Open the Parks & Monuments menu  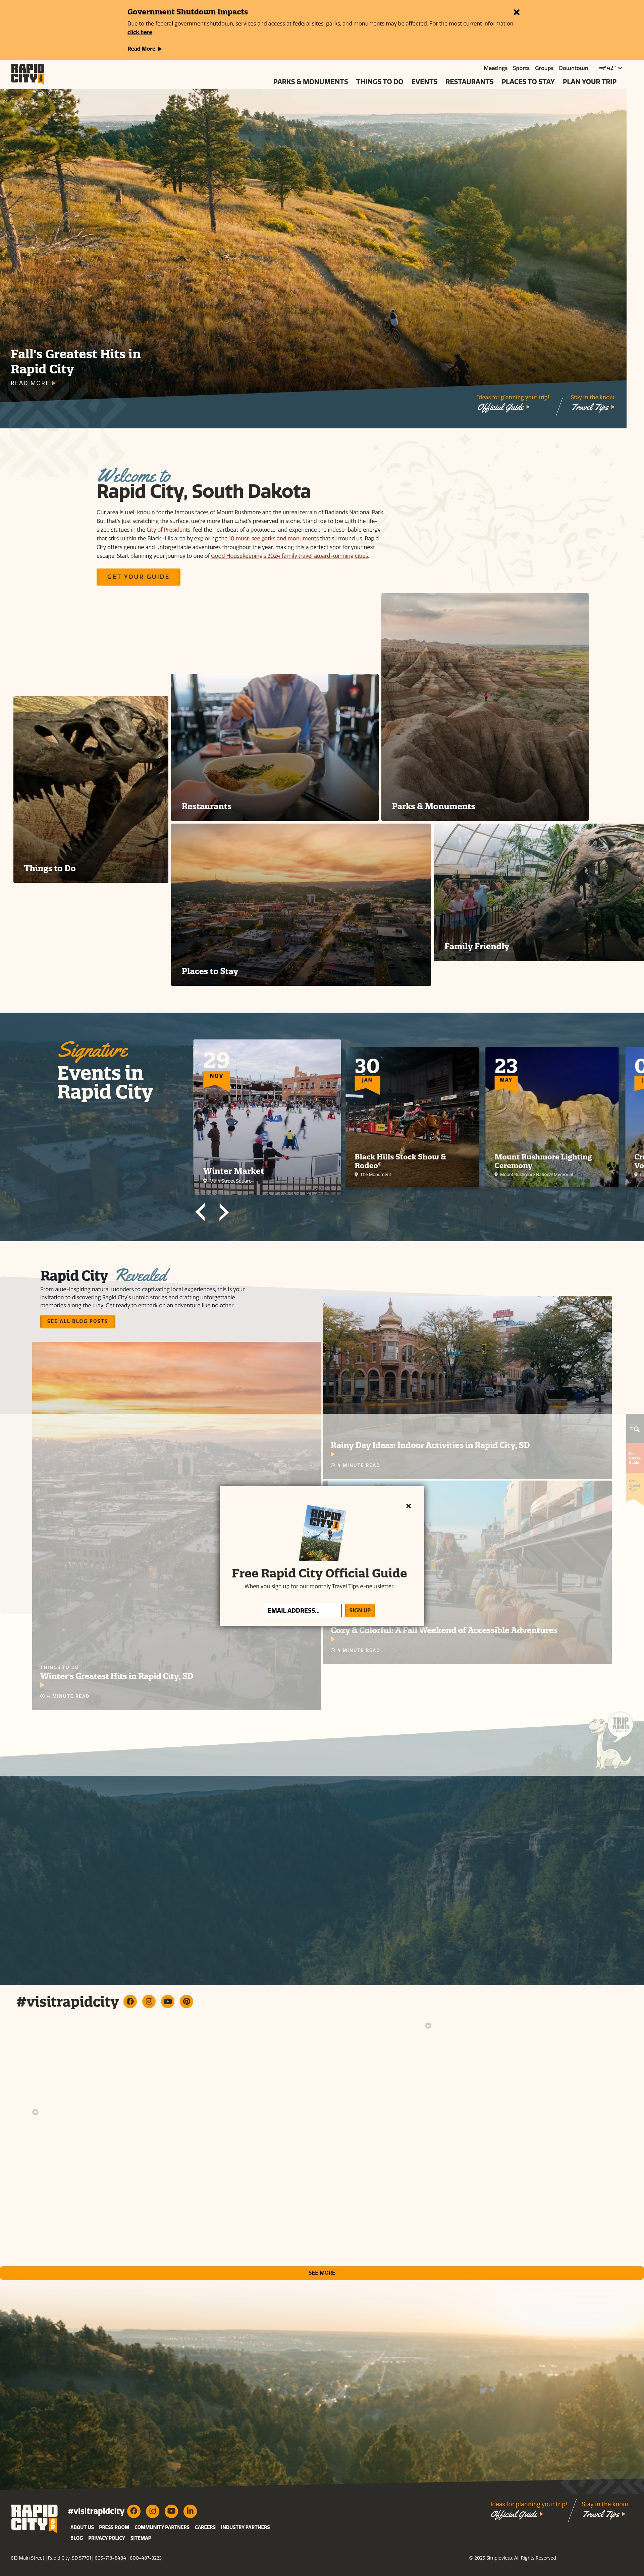click(311, 82)
